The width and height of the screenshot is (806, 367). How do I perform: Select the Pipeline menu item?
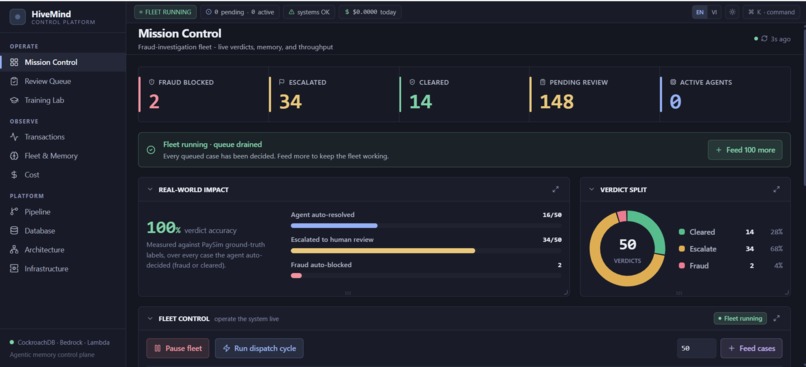click(63, 212)
